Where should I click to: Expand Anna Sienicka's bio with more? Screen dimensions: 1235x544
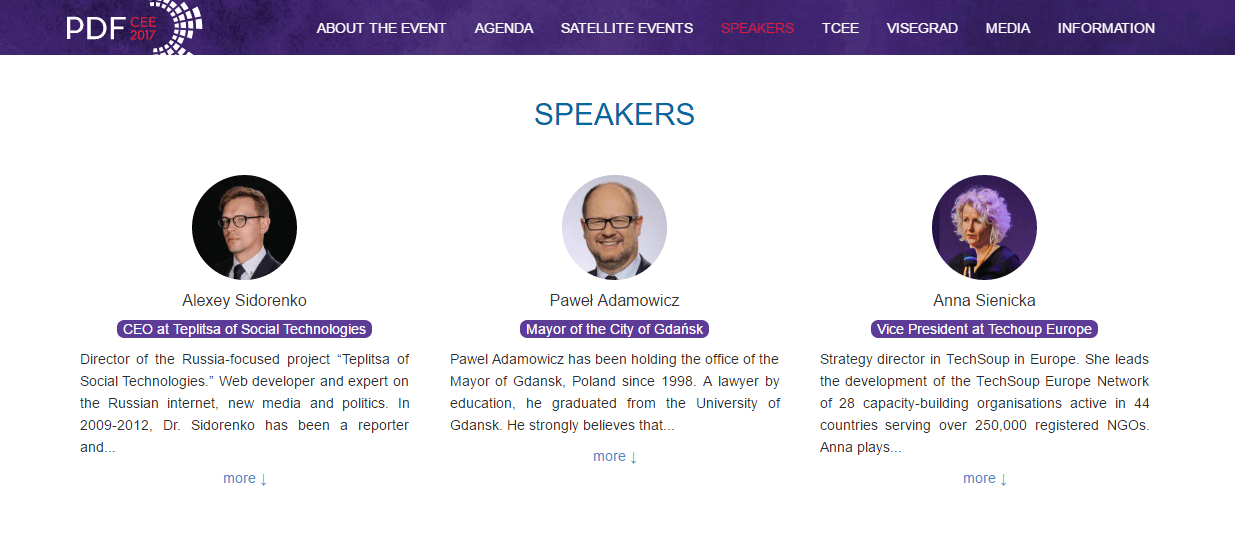tap(985, 478)
